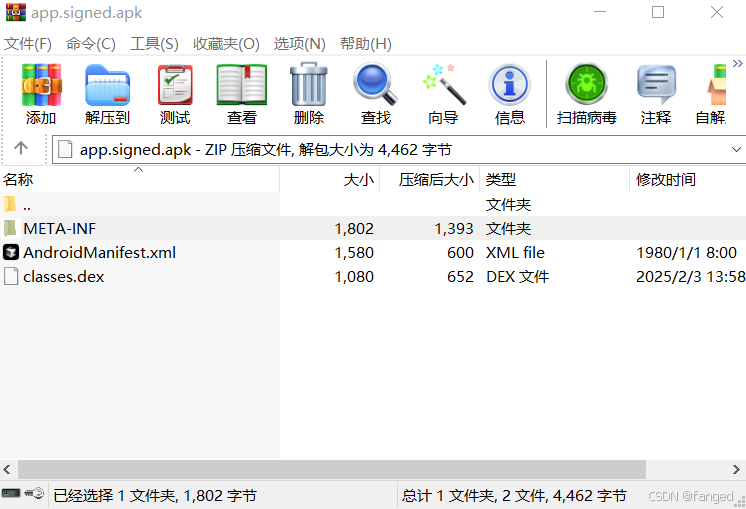Launch the Wizard (向导) wand icon
The width and height of the screenshot is (746, 509).
[x=443, y=84]
